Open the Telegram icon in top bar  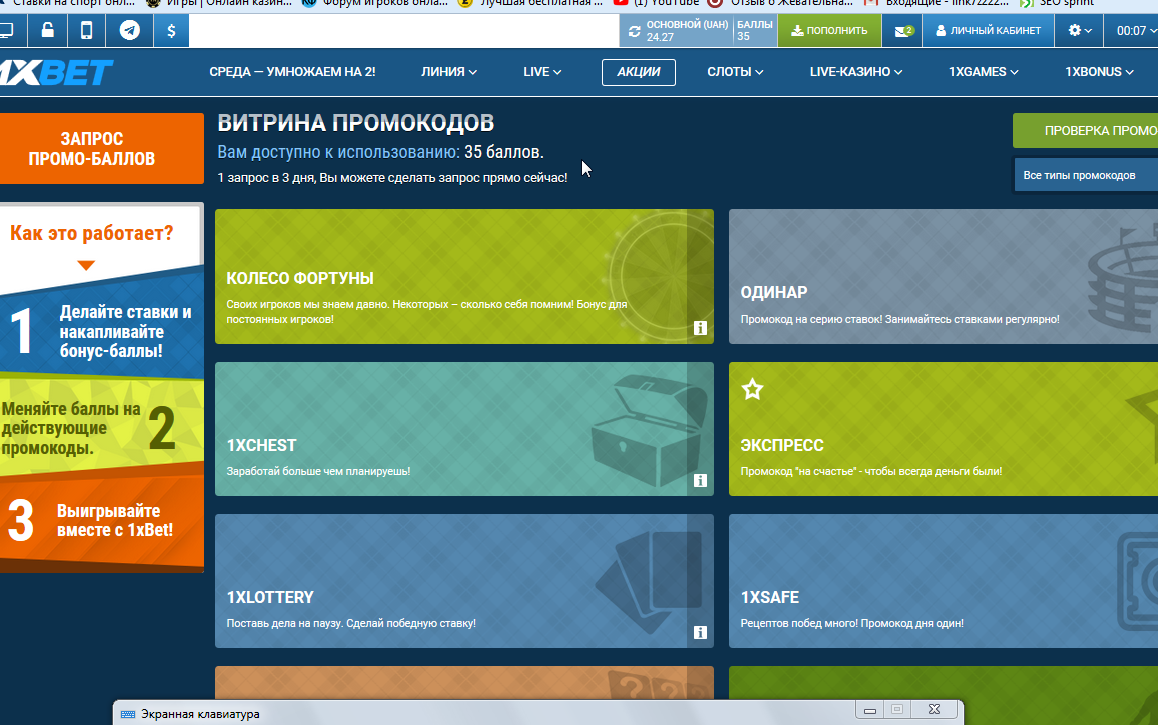(x=129, y=30)
